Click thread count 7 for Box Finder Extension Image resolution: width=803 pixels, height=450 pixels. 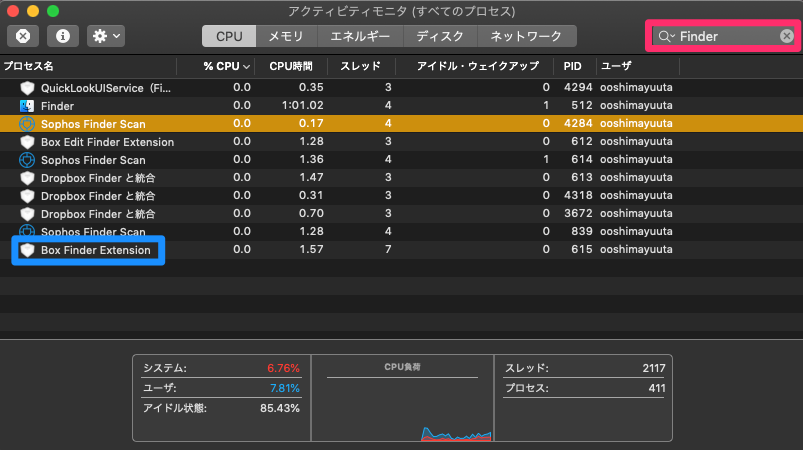(x=388, y=249)
